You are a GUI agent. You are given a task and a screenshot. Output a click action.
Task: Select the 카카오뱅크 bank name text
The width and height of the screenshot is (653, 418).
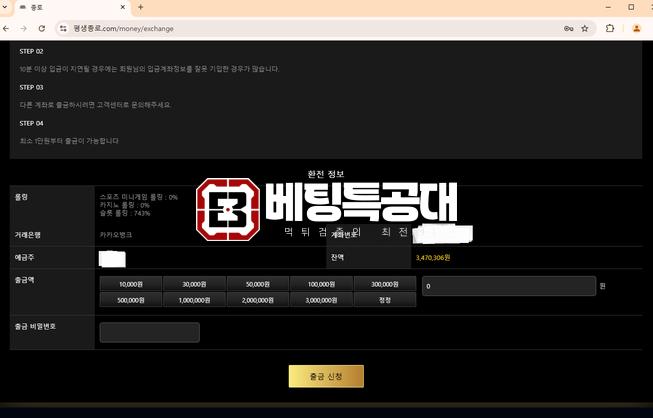pos(116,235)
